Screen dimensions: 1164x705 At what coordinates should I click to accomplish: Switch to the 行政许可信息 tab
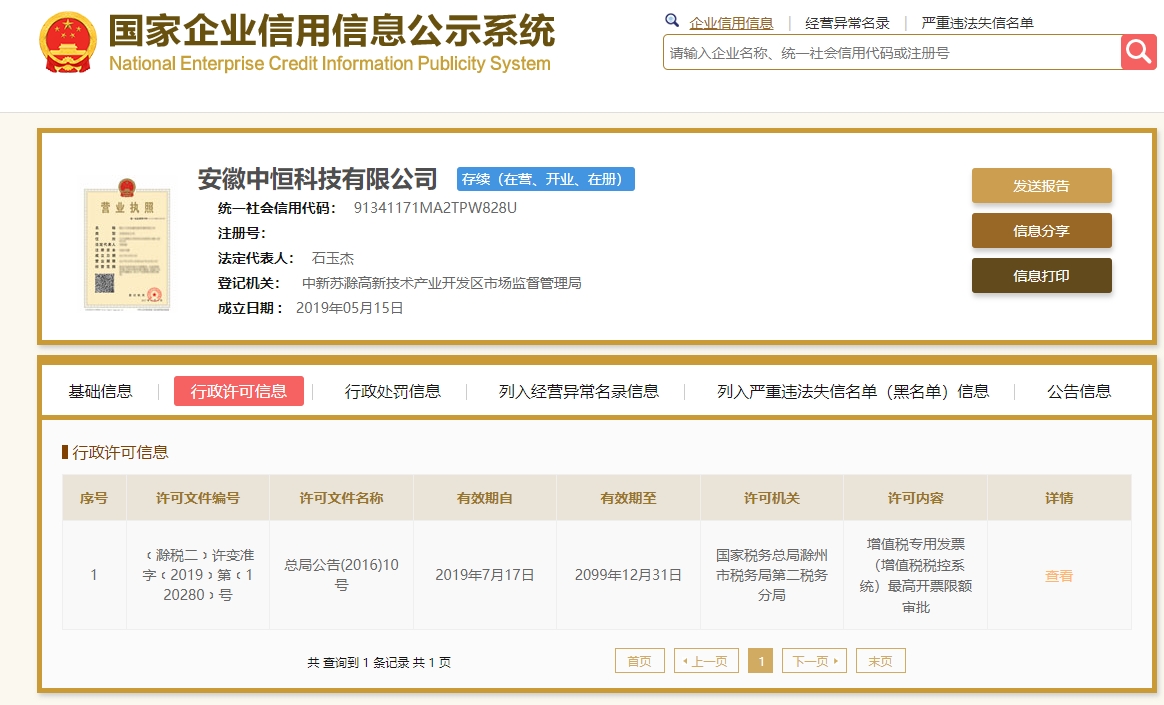(x=238, y=391)
